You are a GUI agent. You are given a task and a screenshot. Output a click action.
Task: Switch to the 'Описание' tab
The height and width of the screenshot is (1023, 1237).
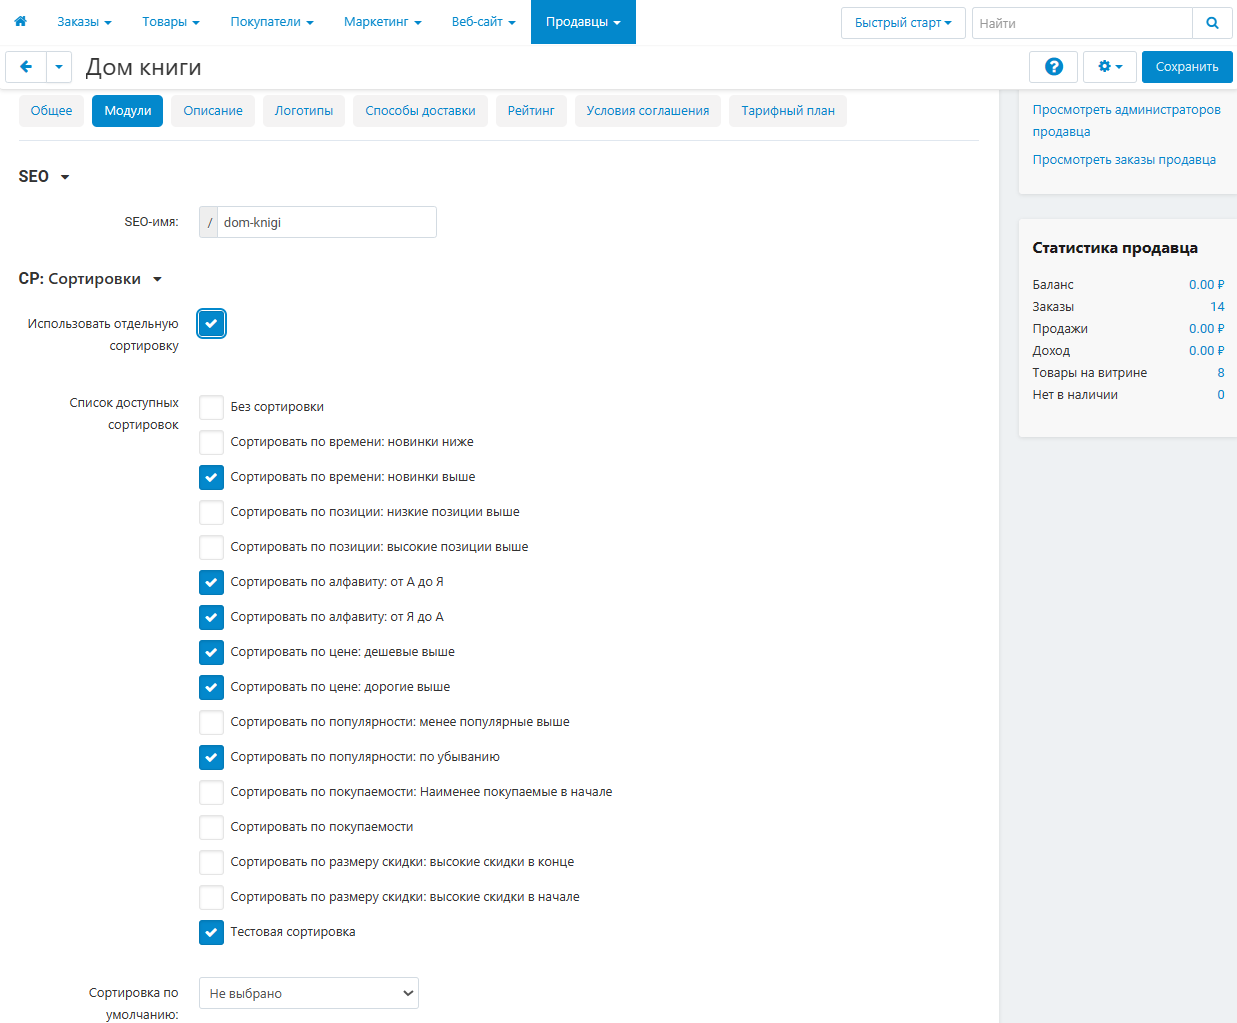click(213, 111)
